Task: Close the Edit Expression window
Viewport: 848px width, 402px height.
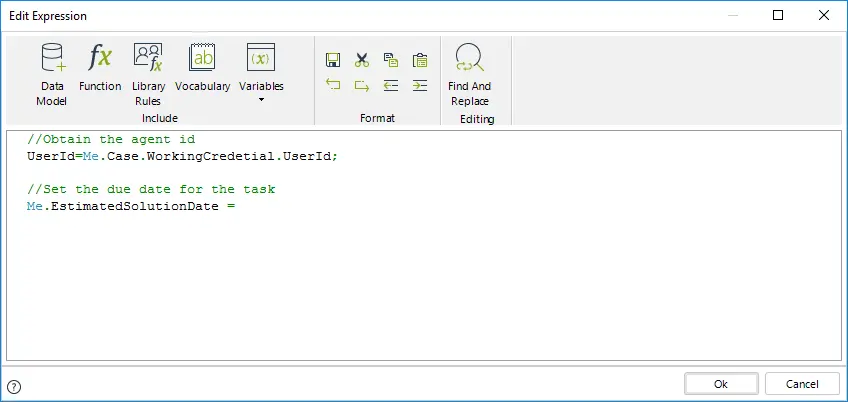Action: coord(824,16)
